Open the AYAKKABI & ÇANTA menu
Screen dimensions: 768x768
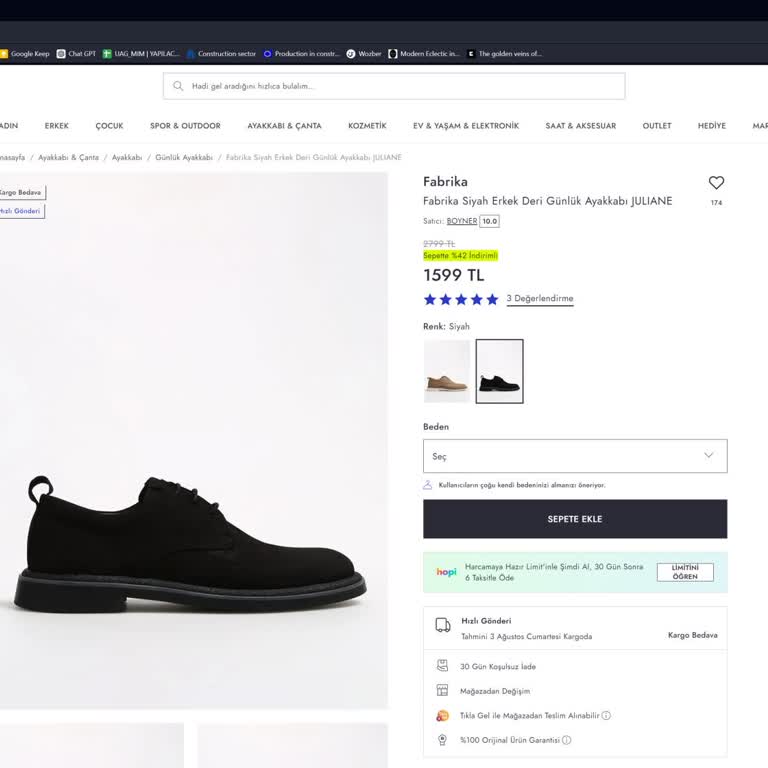pyautogui.click(x=284, y=126)
